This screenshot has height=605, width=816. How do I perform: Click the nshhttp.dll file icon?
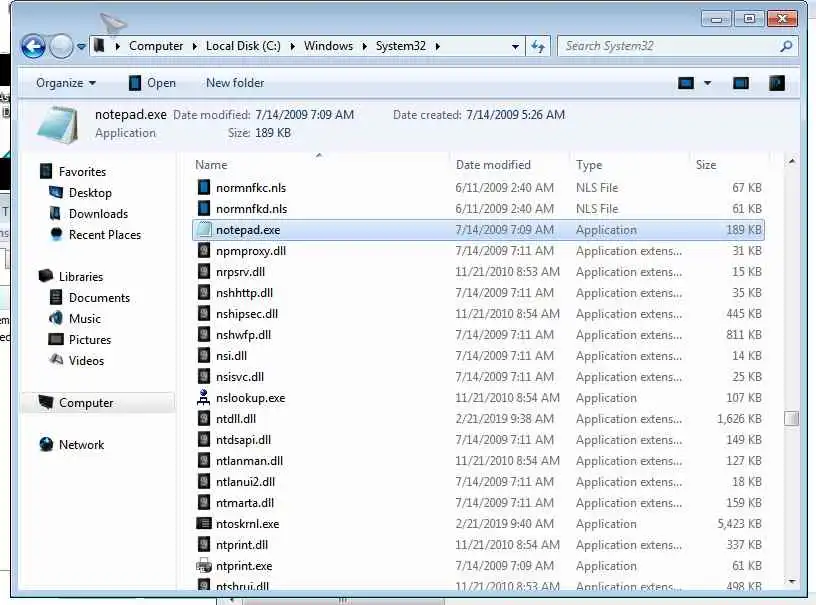pos(204,293)
